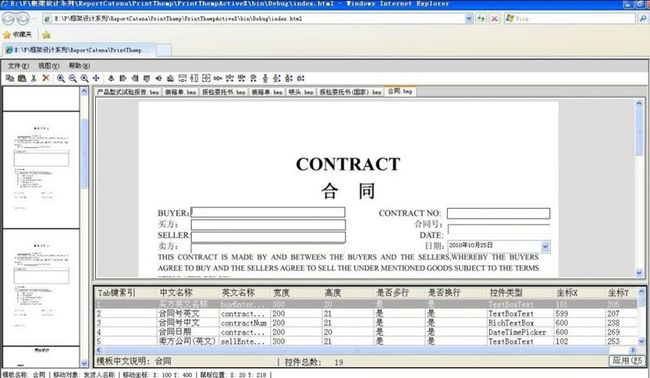This screenshot has width=650, height=378.
Task: Select the 合同日期 row in the grid
Action: 366,332
